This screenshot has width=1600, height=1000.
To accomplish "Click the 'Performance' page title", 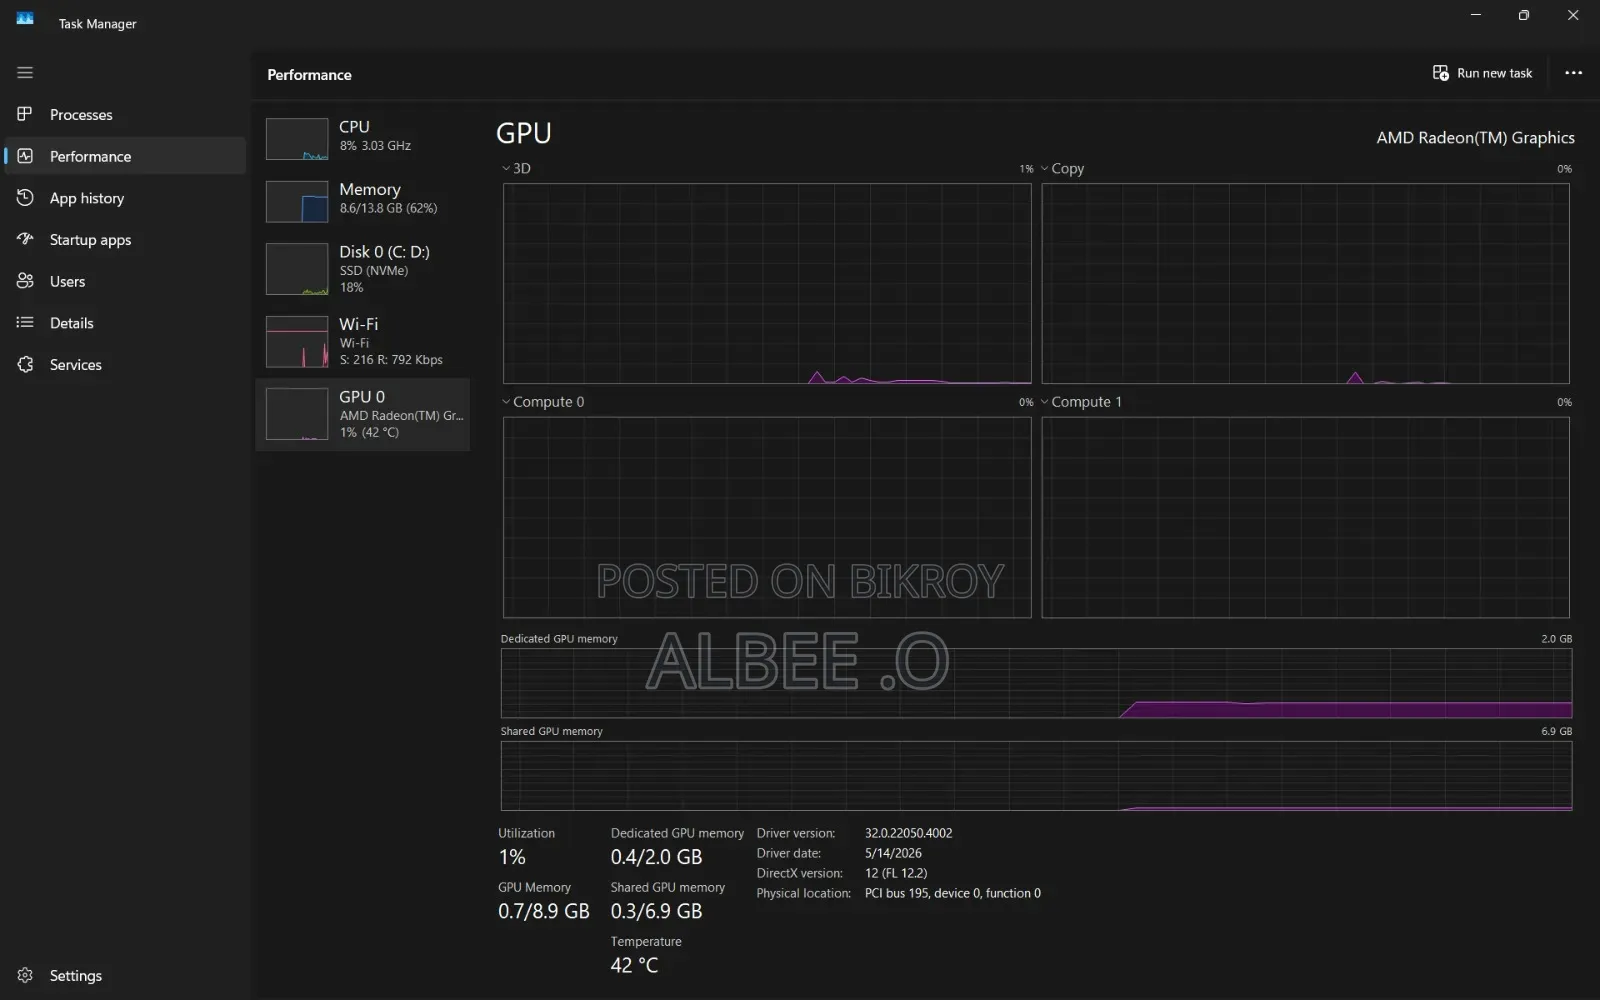I will [x=309, y=75].
